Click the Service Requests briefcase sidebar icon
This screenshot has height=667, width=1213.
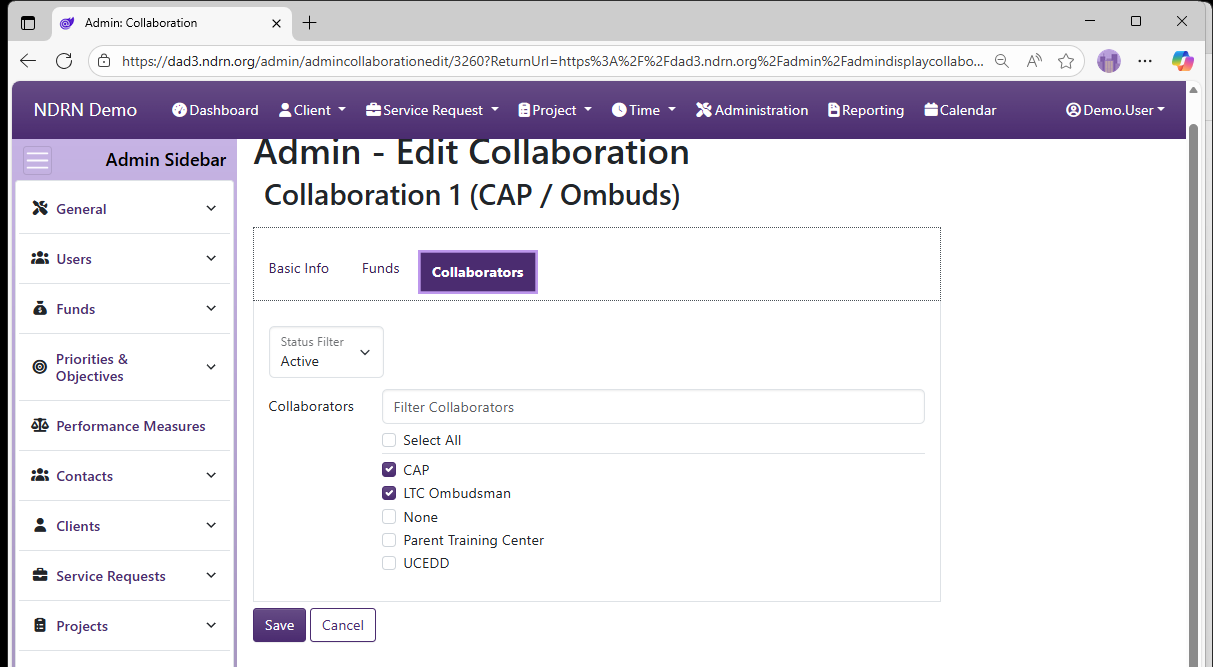[40, 576]
